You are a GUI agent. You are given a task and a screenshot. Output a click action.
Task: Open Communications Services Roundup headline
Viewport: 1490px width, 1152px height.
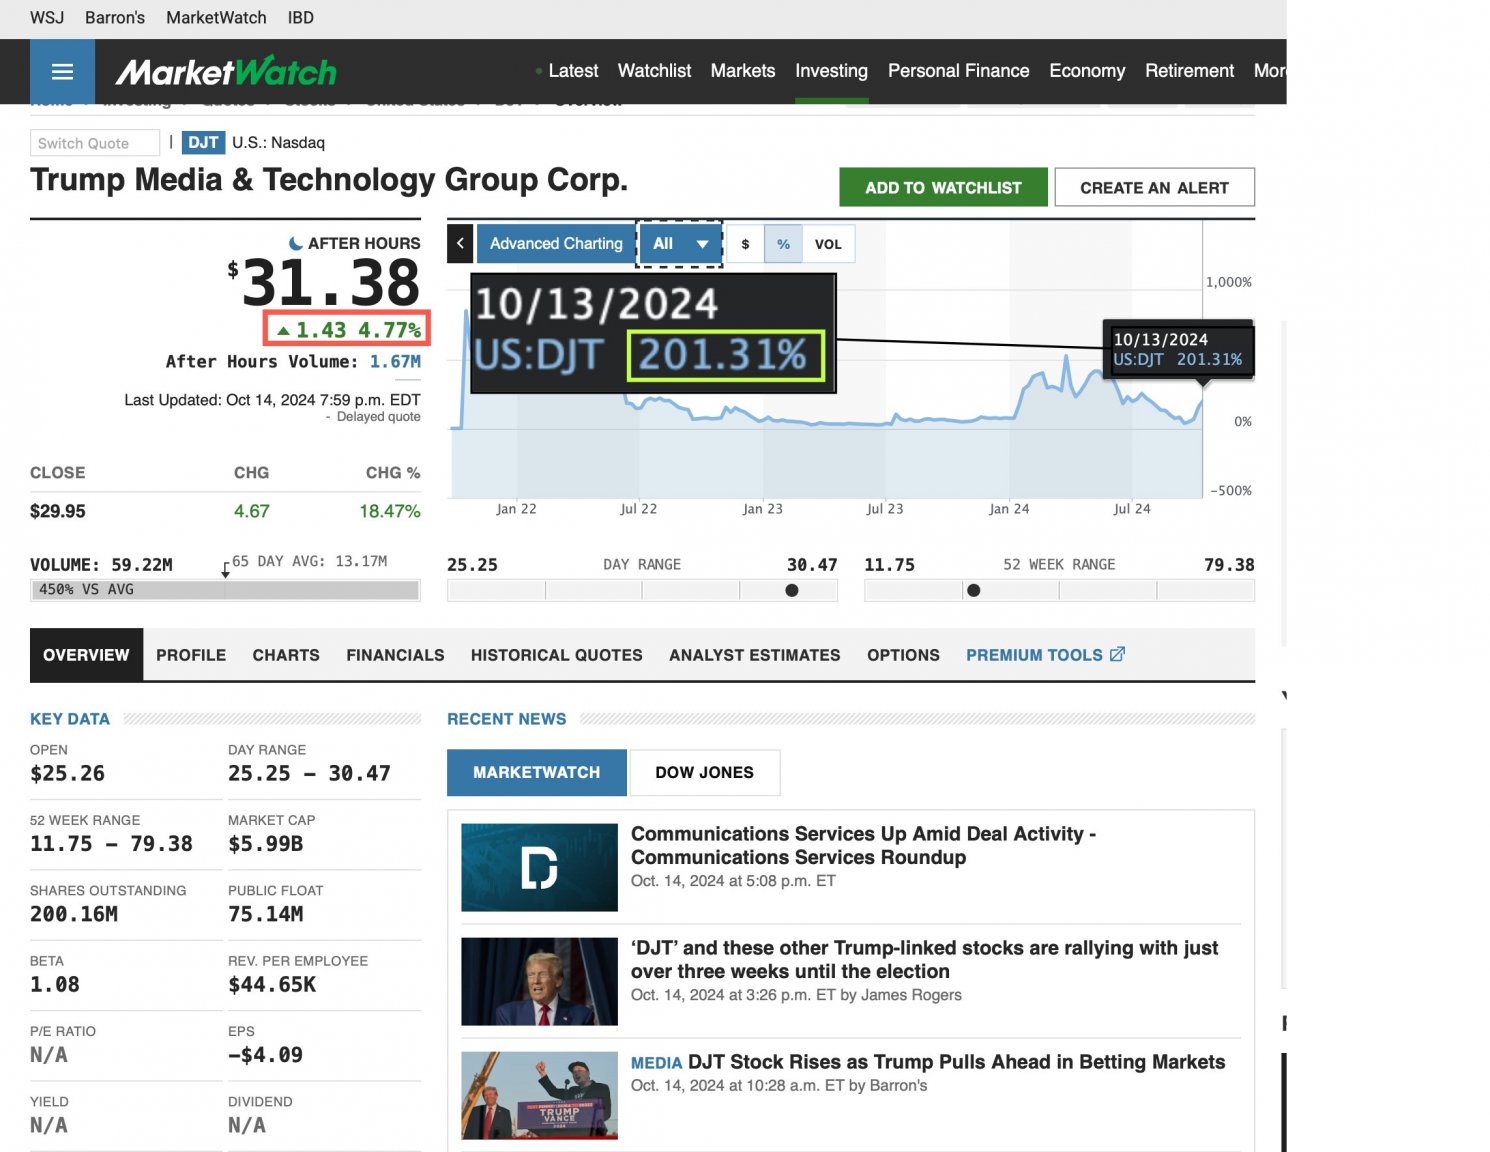tap(863, 845)
